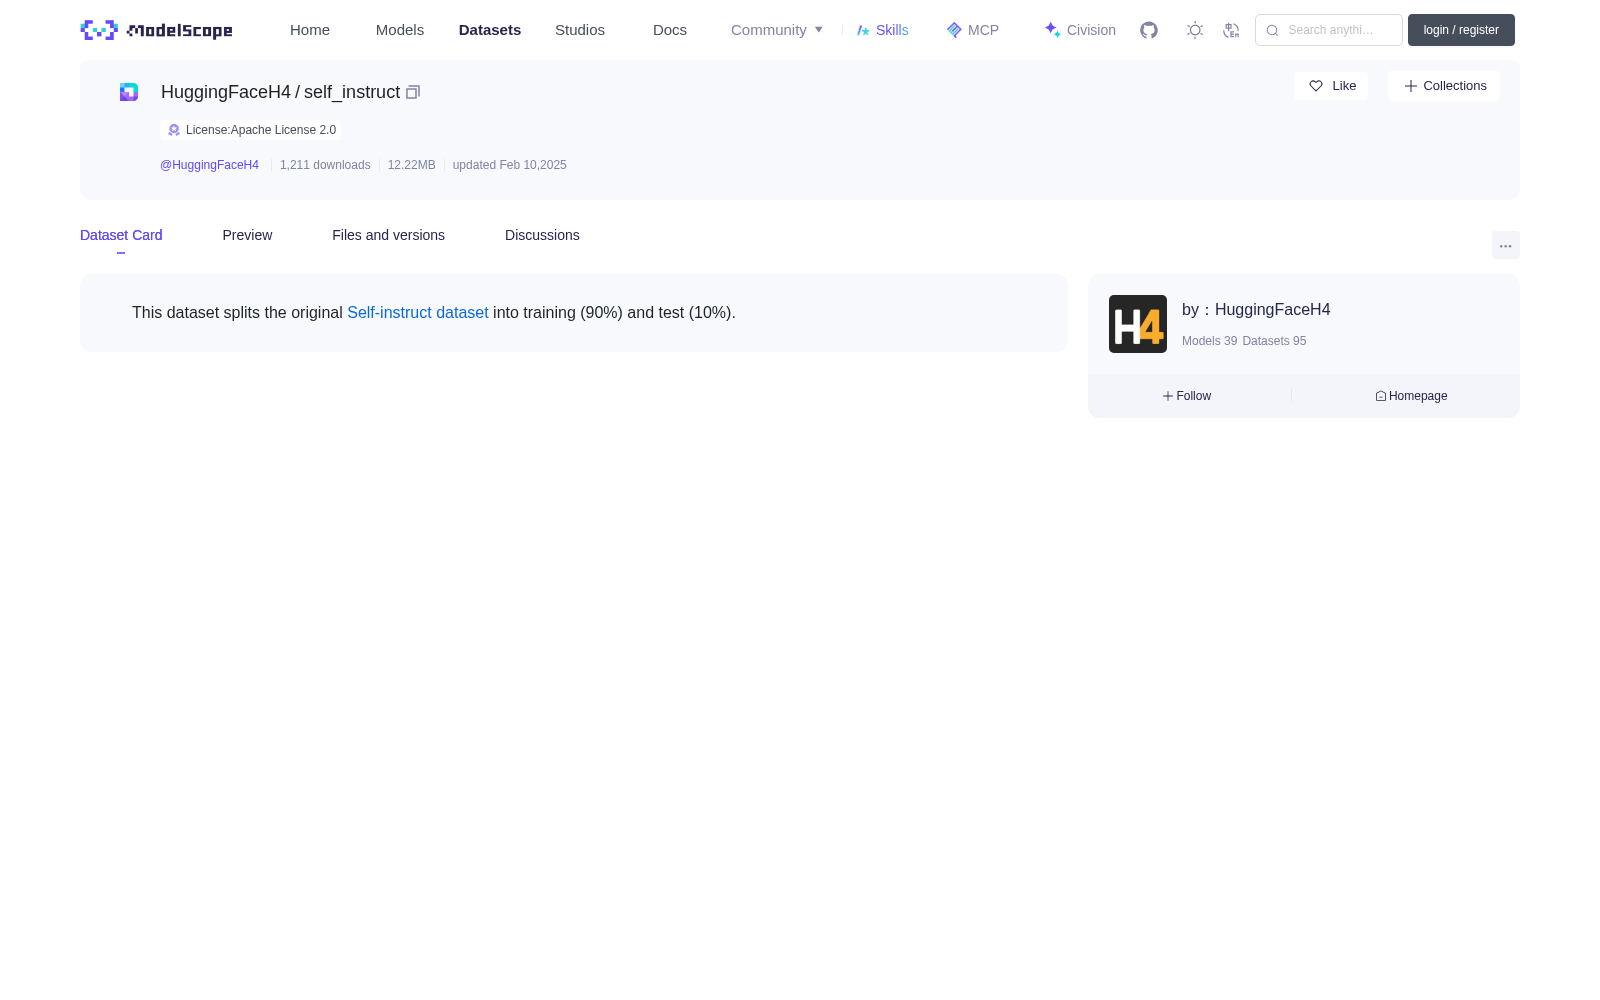This screenshot has width=1600, height=1000.
Task: Click the search magnifier icon
Action: click(x=1273, y=30)
